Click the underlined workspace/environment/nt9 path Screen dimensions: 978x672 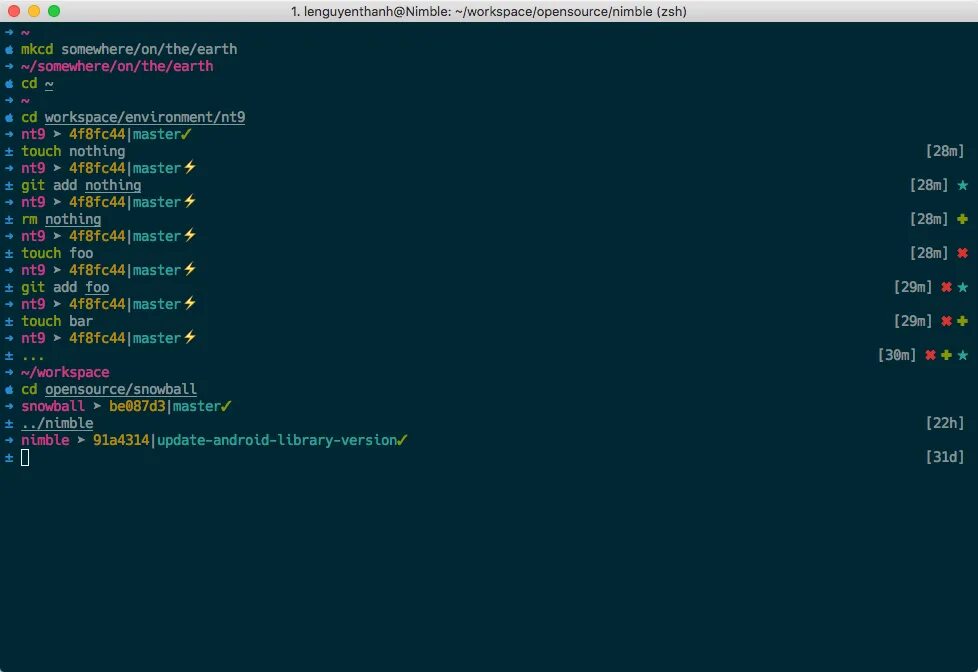coord(145,117)
